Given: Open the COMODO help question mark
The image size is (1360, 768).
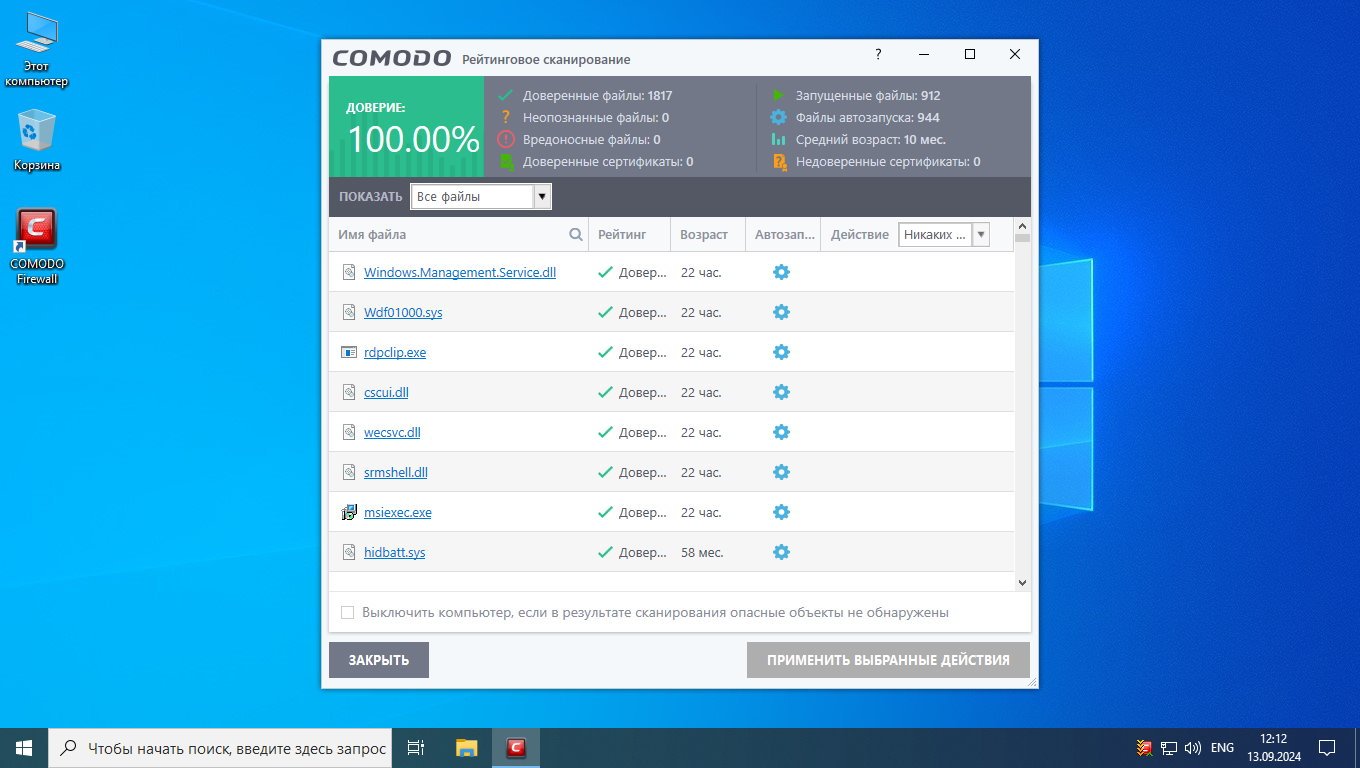Looking at the screenshot, I should tap(878, 54).
